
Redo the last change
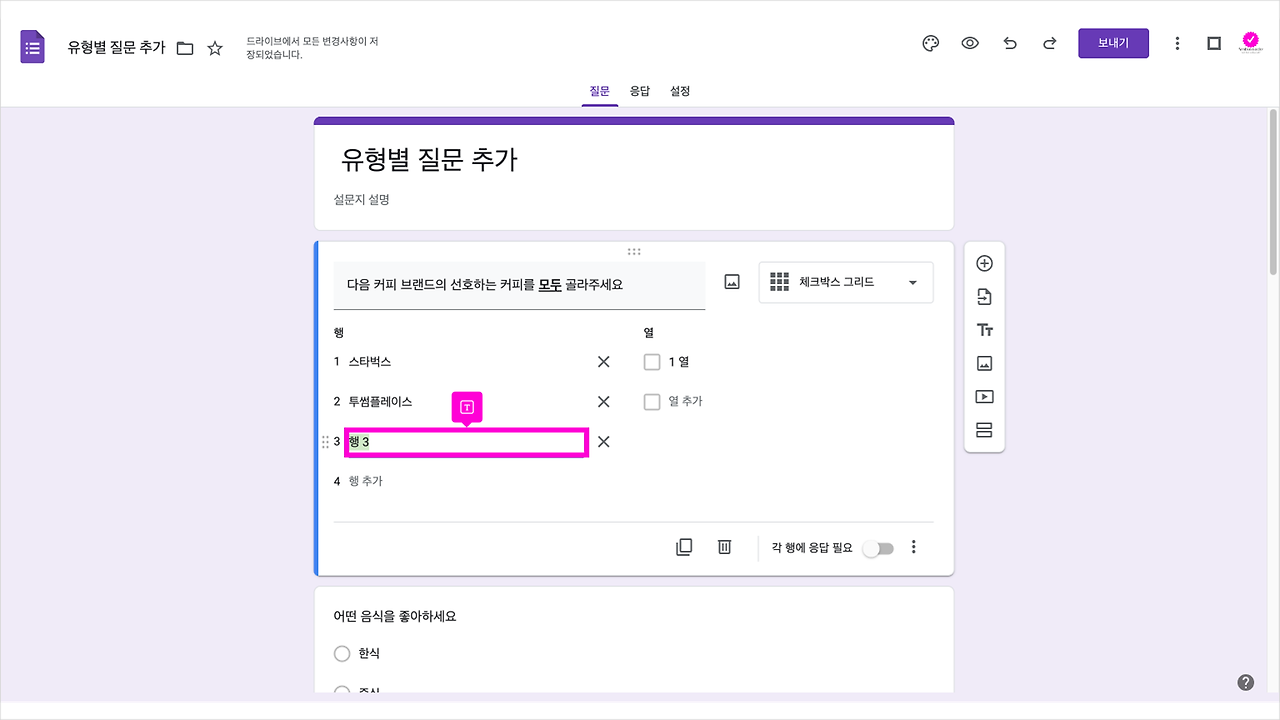tap(1049, 43)
